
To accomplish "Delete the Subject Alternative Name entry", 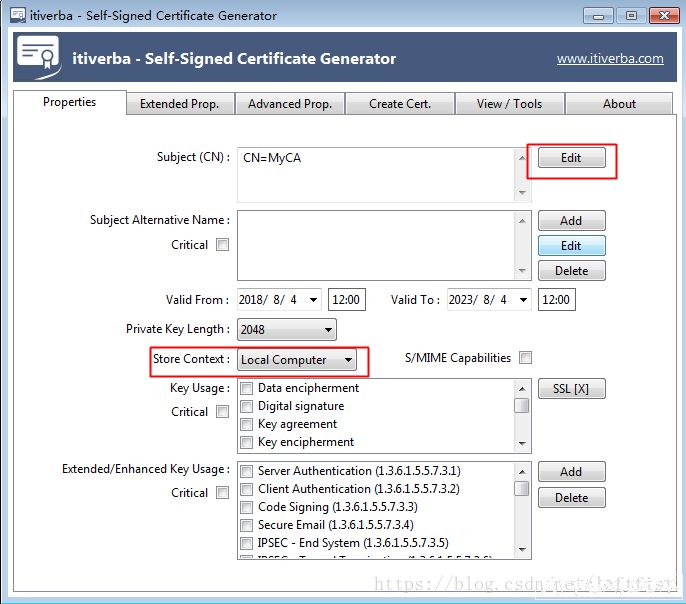I will [x=571, y=271].
